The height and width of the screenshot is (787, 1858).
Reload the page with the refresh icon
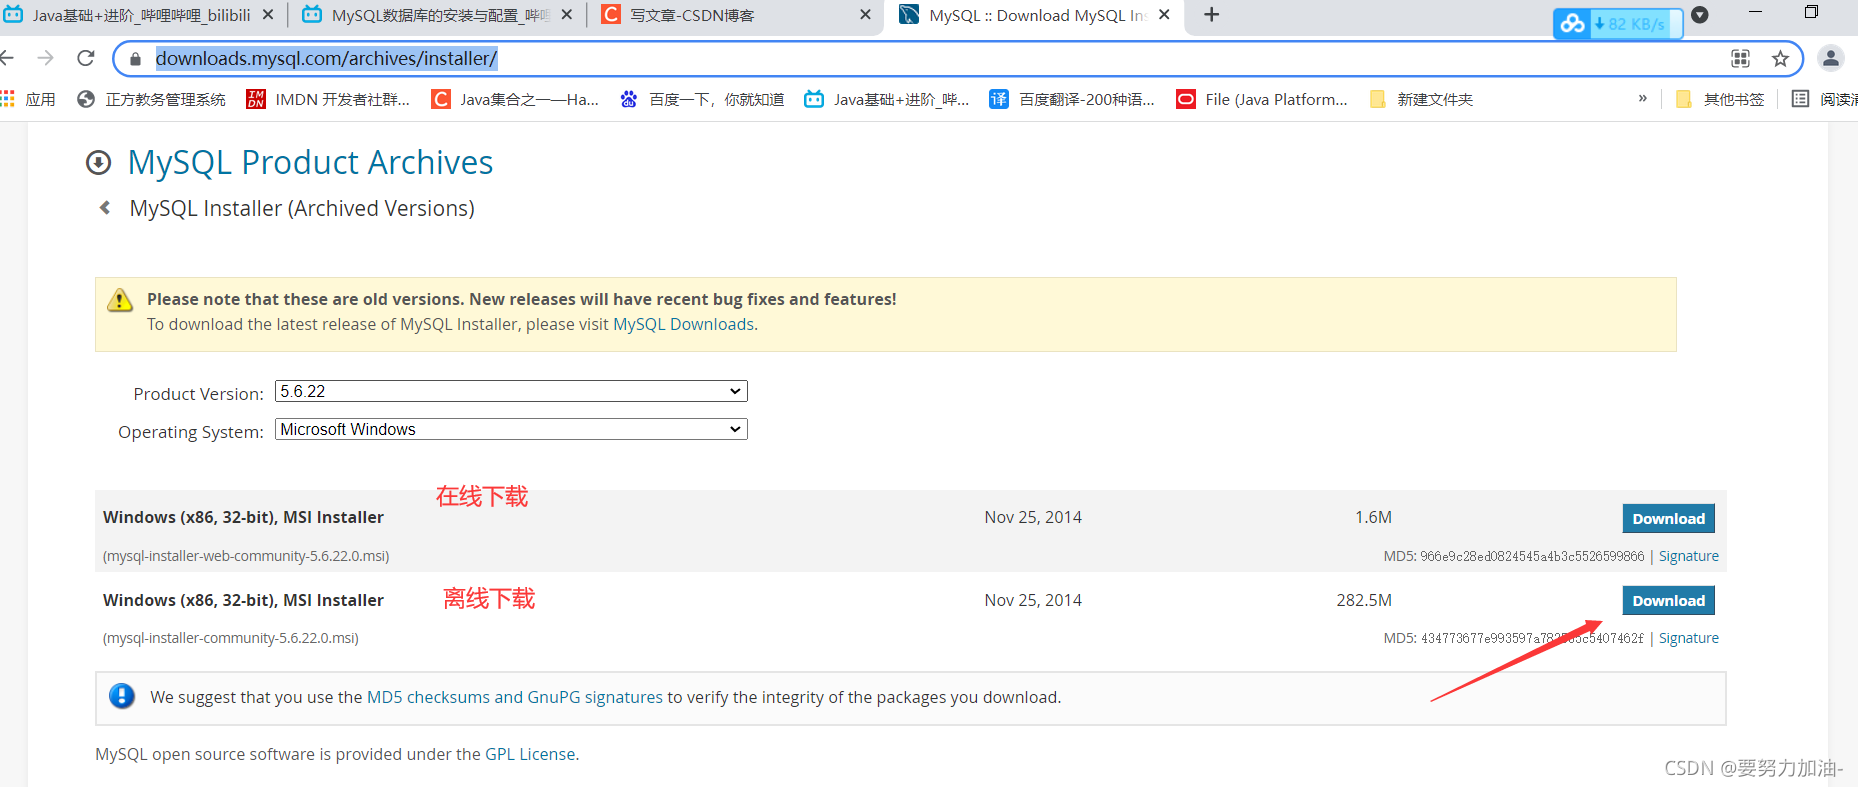tap(86, 58)
